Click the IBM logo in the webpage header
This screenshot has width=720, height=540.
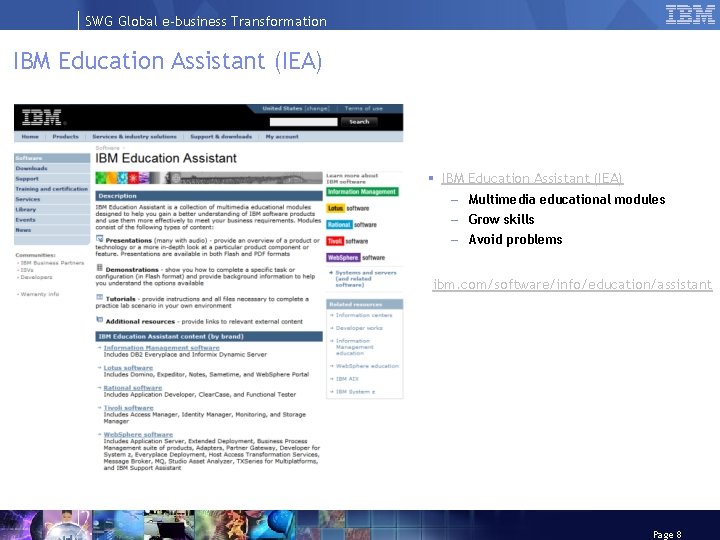coord(42,118)
